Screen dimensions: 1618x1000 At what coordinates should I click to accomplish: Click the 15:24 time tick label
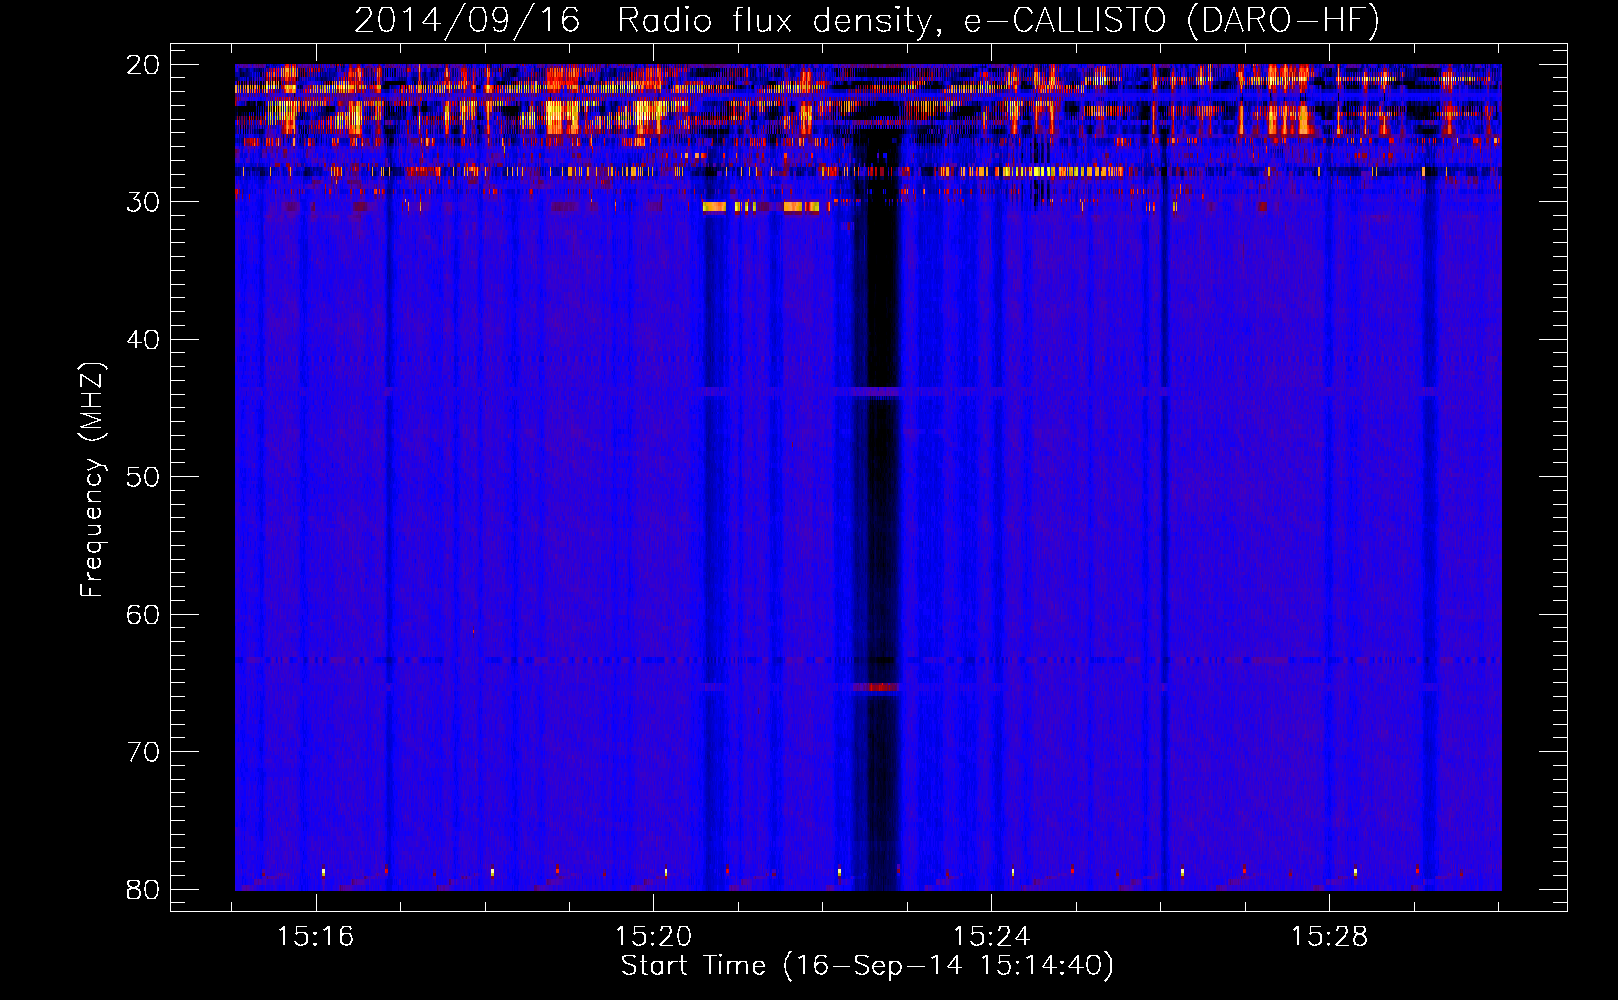click(991, 937)
